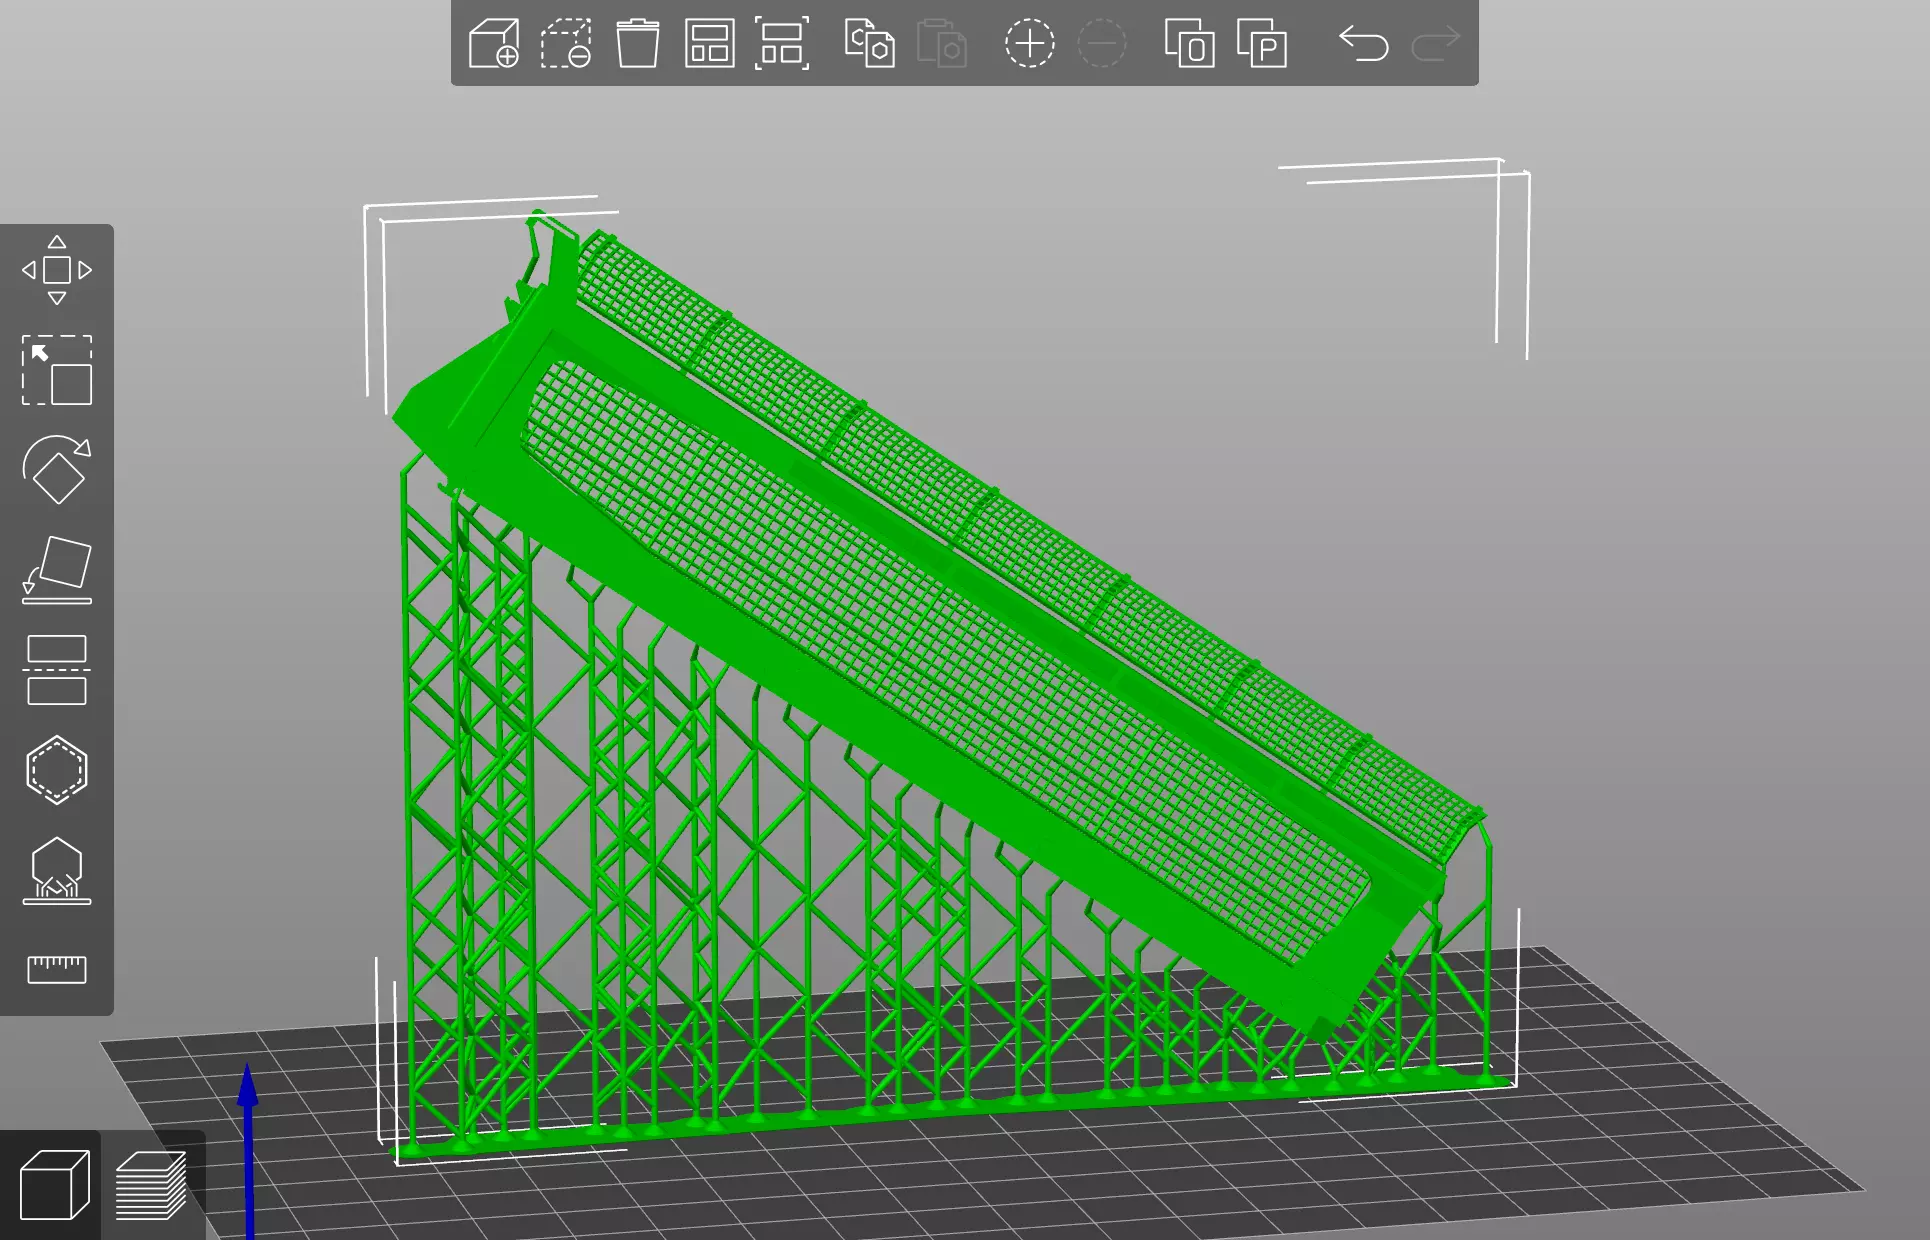1930x1240 pixels.
Task: Activate Place on face tool
Action: coord(57,570)
